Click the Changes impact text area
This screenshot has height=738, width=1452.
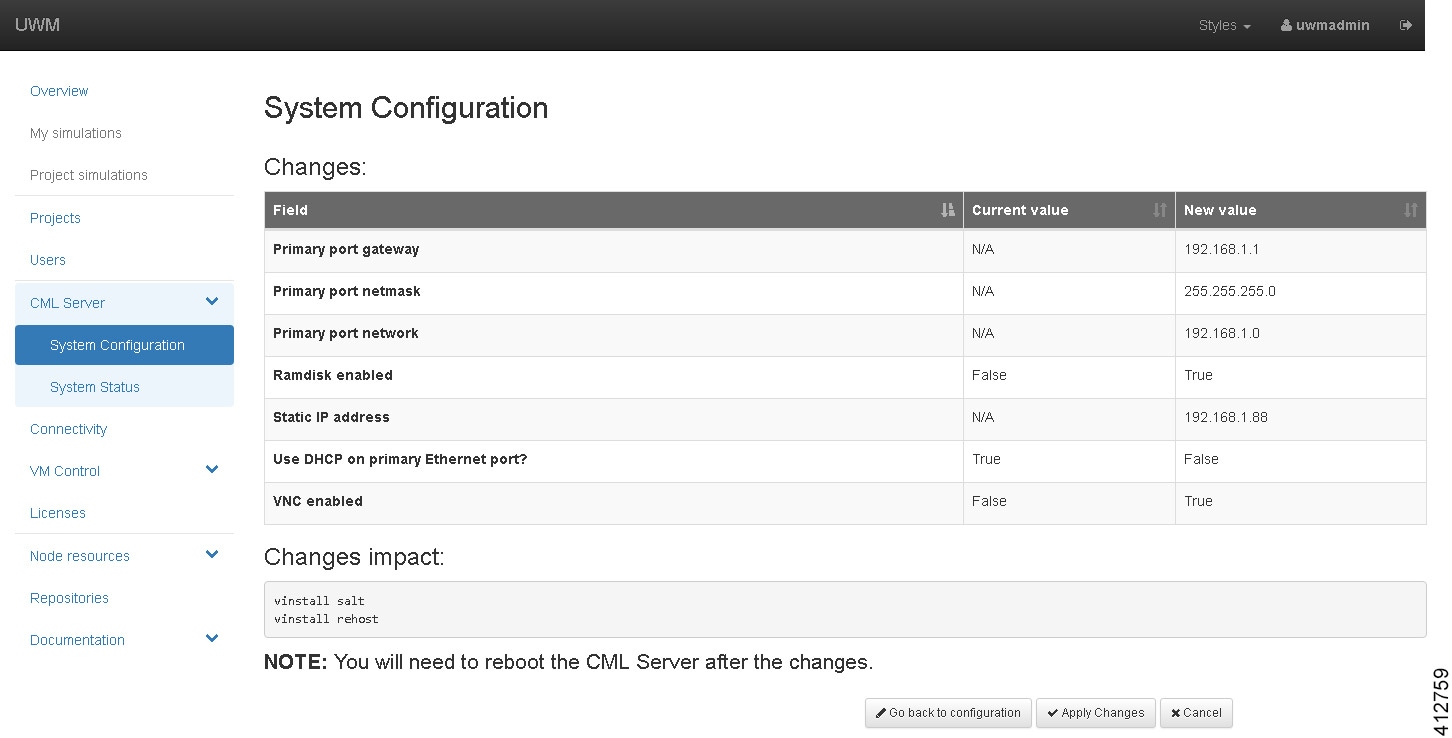point(844,609)
